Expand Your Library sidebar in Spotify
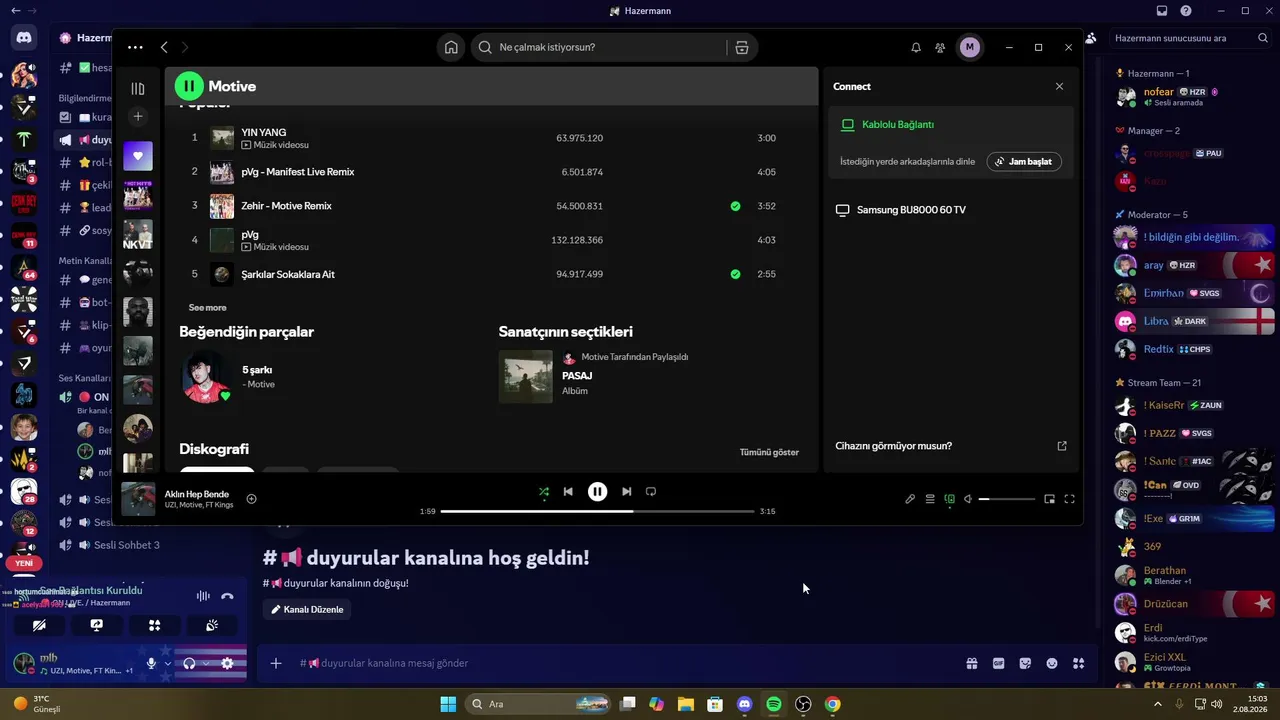This screenshot has width=1280, height=720. point(138,89)
